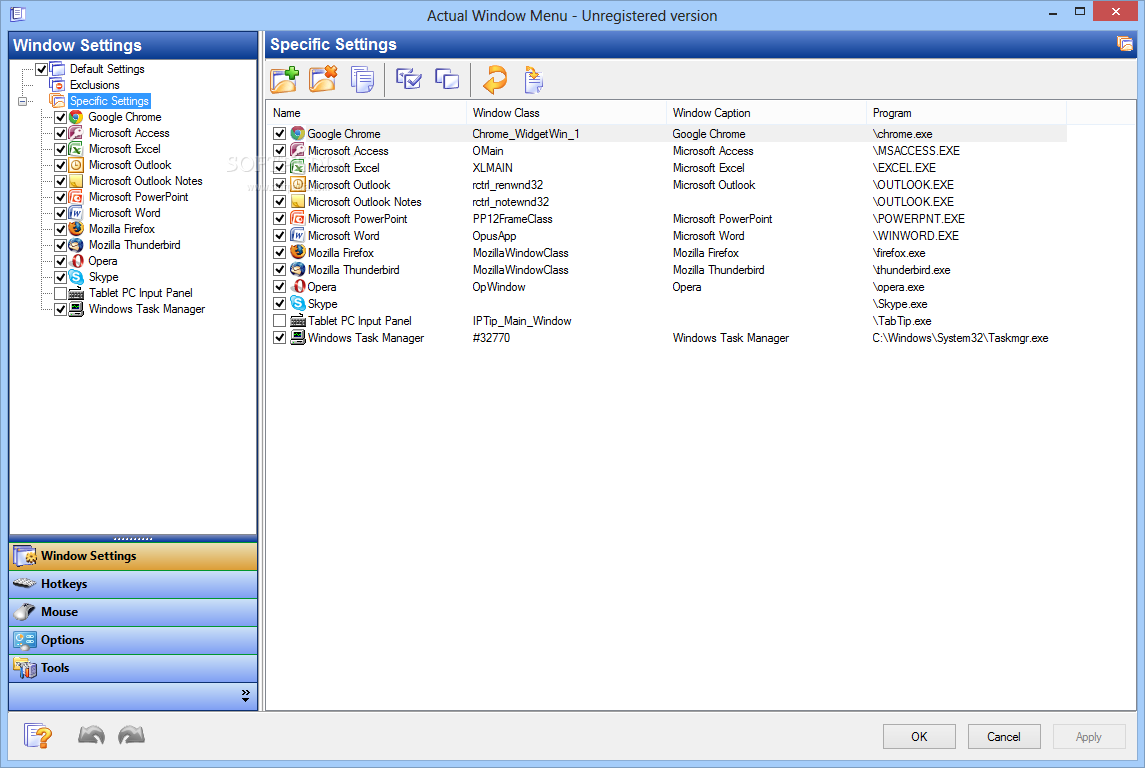The image size is (1145, 768).
Task: Expand the navigation pane overflow chevron
Action: coord(245,696)
